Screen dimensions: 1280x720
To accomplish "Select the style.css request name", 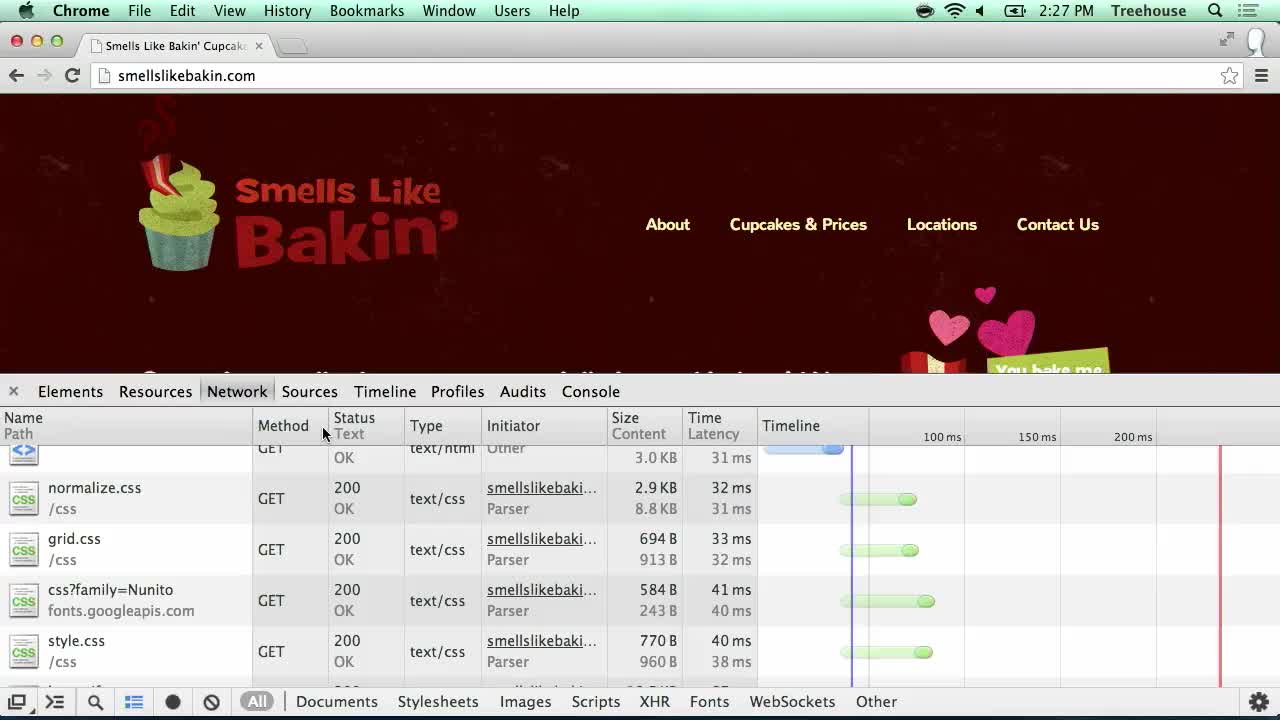I will (76, 641).
